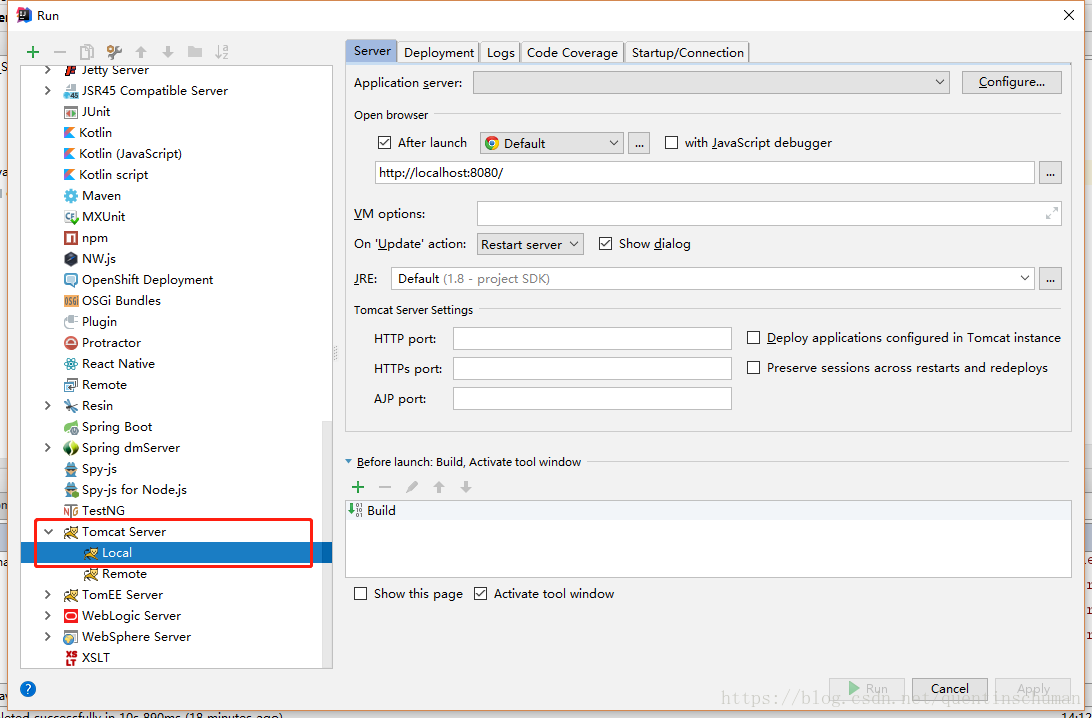Collapse the Tomcat Server node
The width and height of the screenshot is (1092, 718).
tap(49, 532)
